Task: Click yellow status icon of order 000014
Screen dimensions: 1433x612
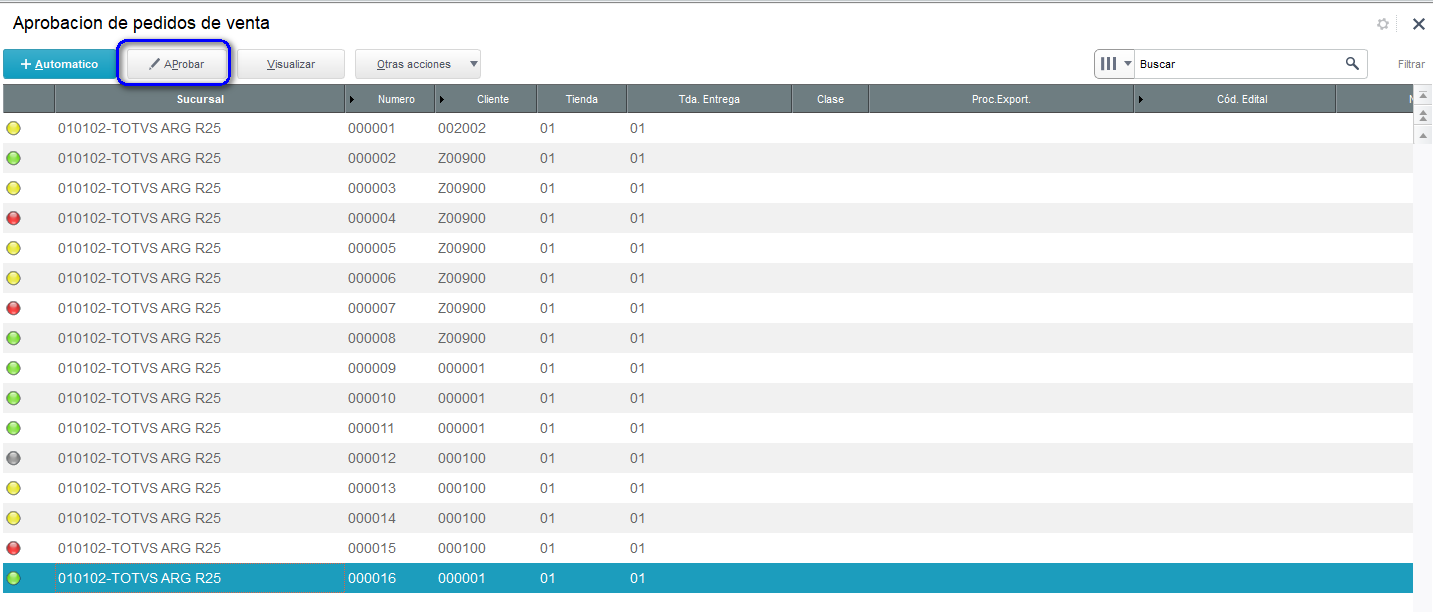Action: click(x=13, y=518)
